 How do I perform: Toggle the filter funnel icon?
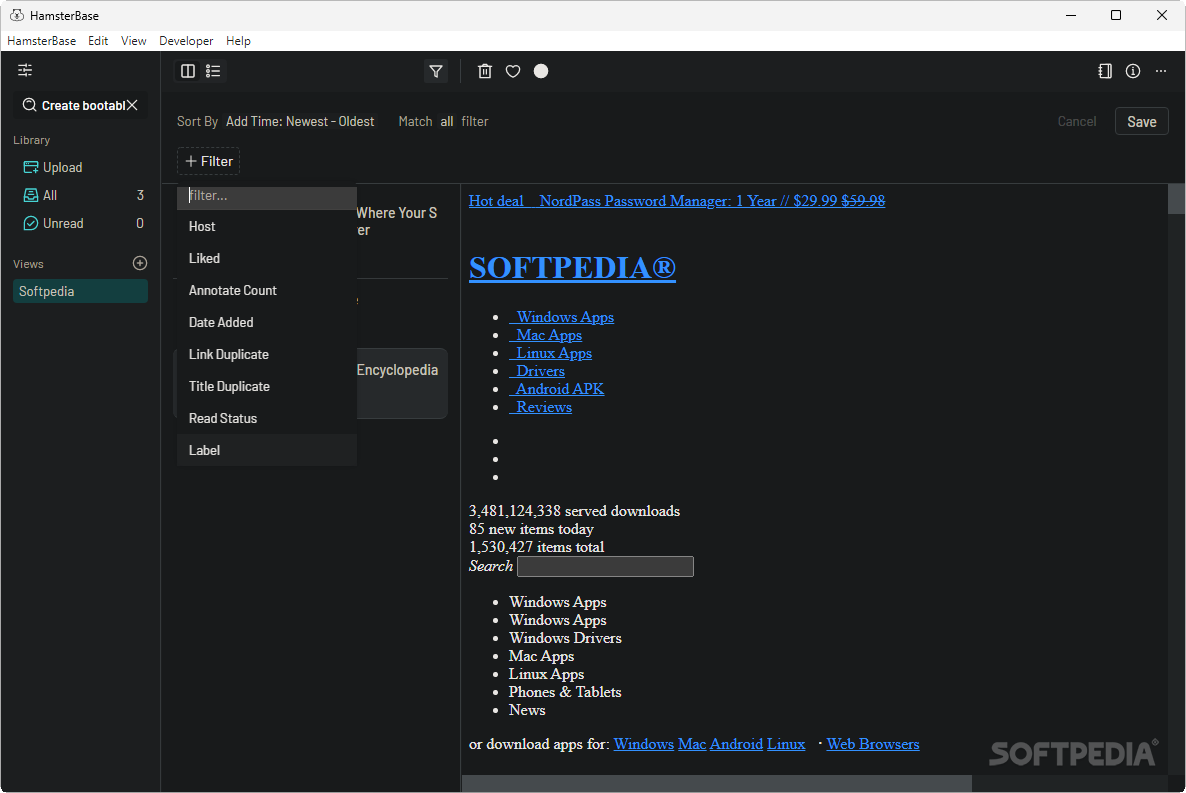pos(436,71)
